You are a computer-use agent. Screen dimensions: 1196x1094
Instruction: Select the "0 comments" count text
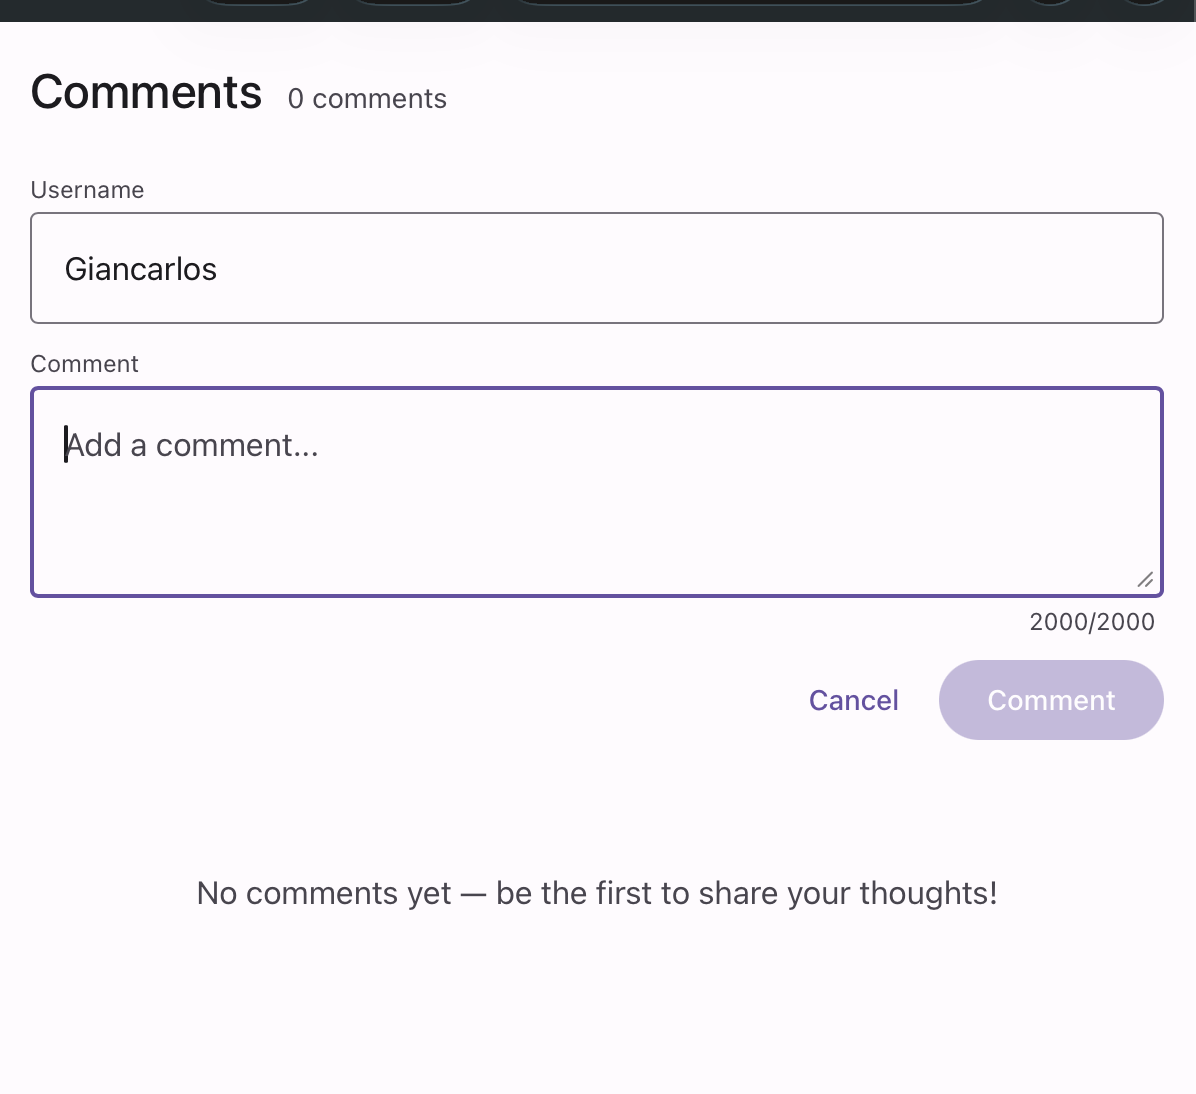367,99
